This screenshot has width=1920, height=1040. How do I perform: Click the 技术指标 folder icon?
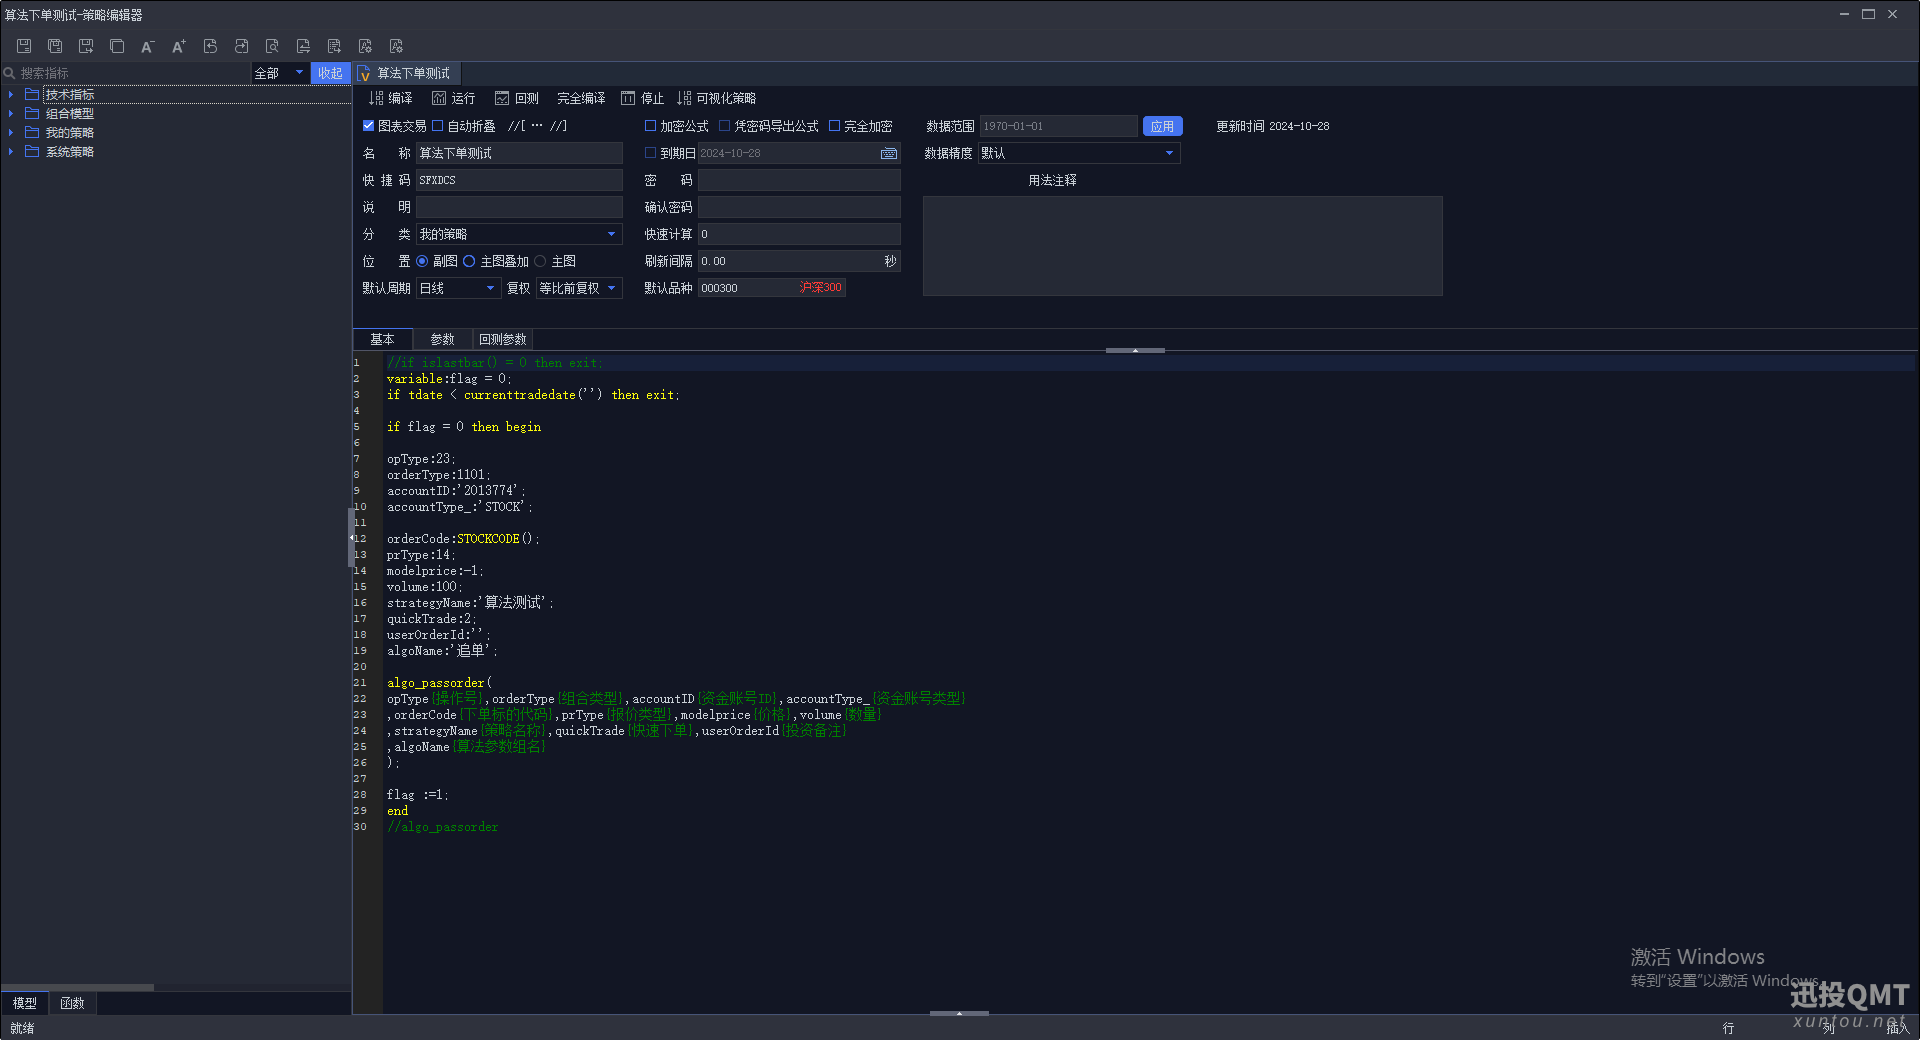(32, 94)
